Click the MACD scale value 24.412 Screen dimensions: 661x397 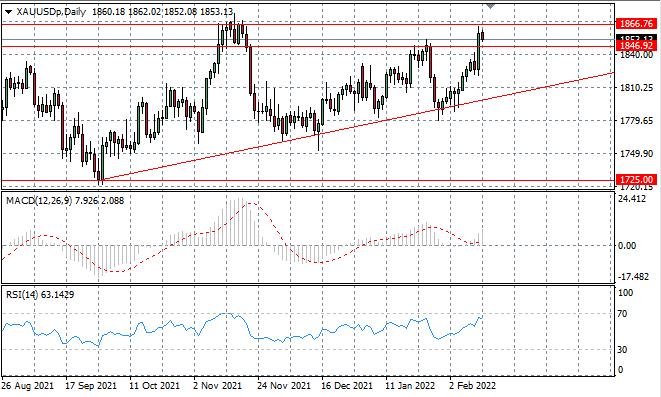[x=631, y=198]
